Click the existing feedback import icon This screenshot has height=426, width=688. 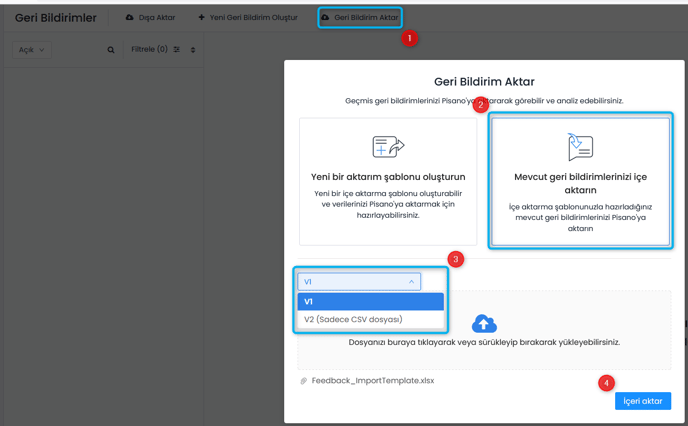point(580,147)
